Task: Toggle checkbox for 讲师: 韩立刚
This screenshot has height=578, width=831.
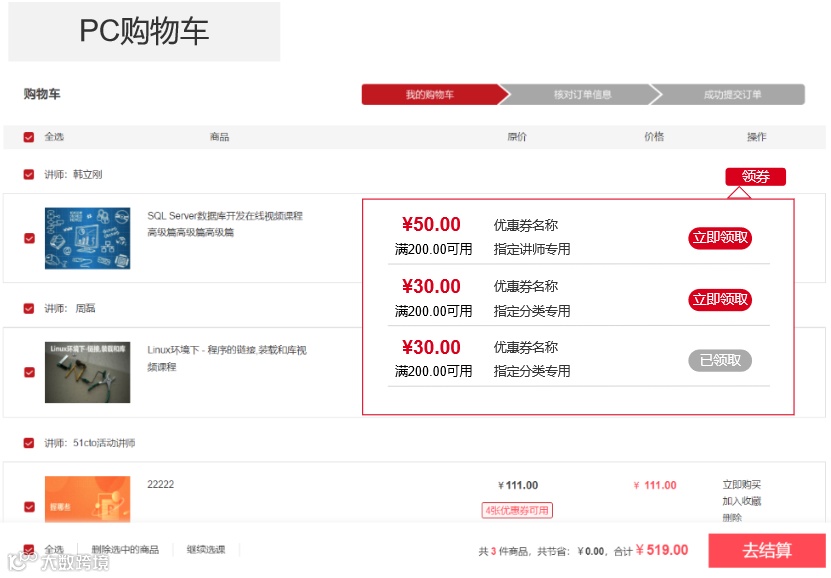Action: tap(29, 174)
